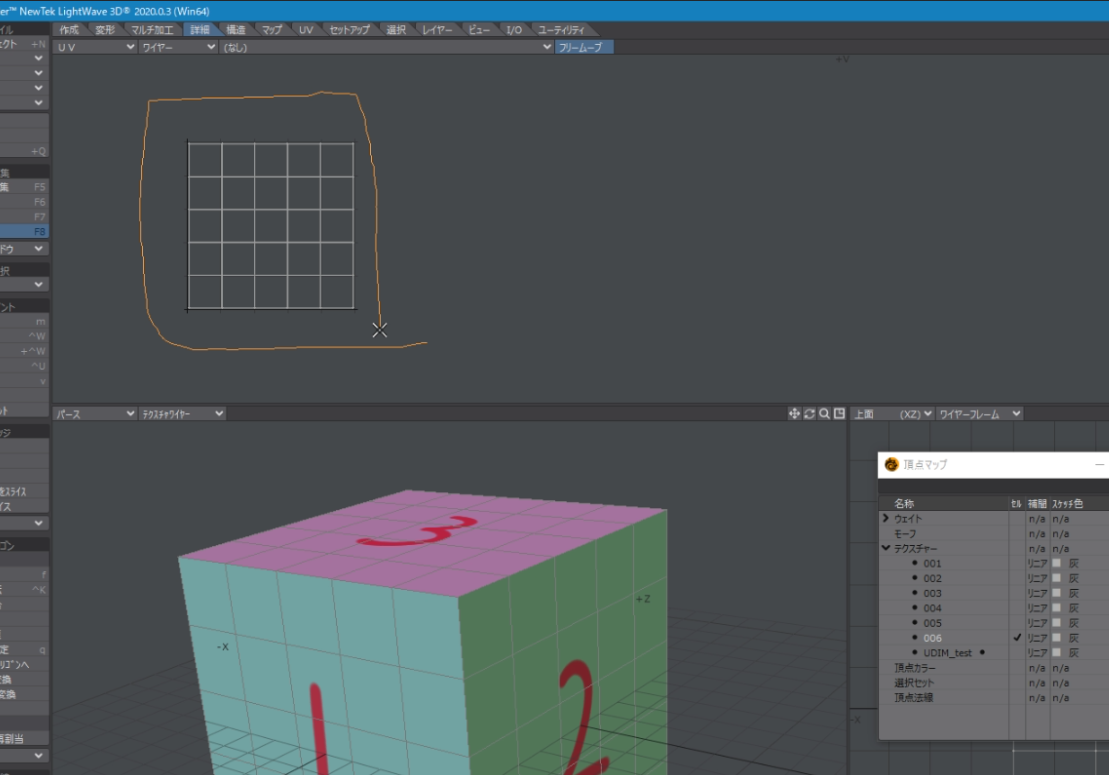The width and height of the screenshot is (1109, 775).
Task: Open the UV tab
Action: 306,30
